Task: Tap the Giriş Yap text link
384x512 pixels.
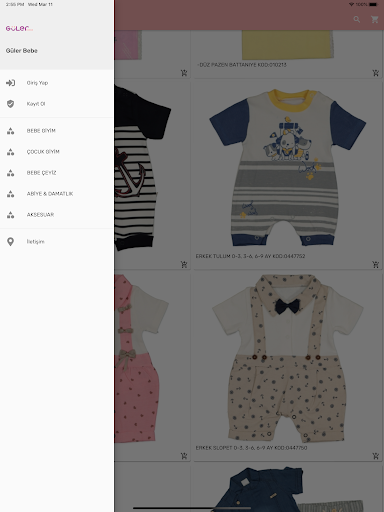Action: coord(37,83)
